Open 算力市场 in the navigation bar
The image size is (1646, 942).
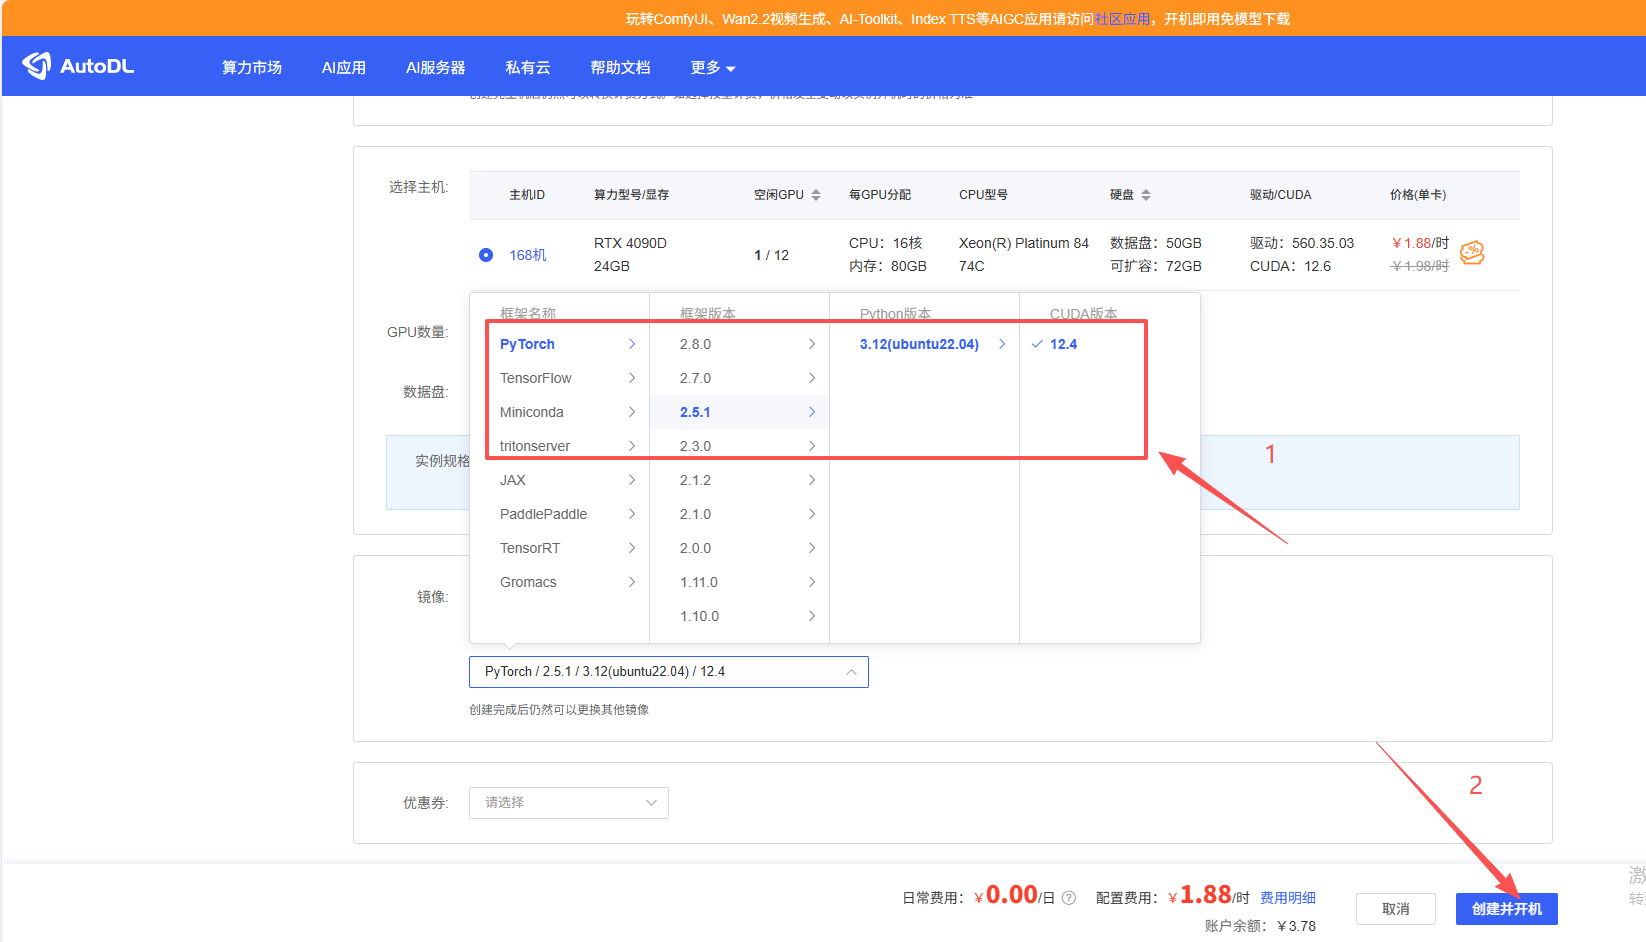coord(251,67)
